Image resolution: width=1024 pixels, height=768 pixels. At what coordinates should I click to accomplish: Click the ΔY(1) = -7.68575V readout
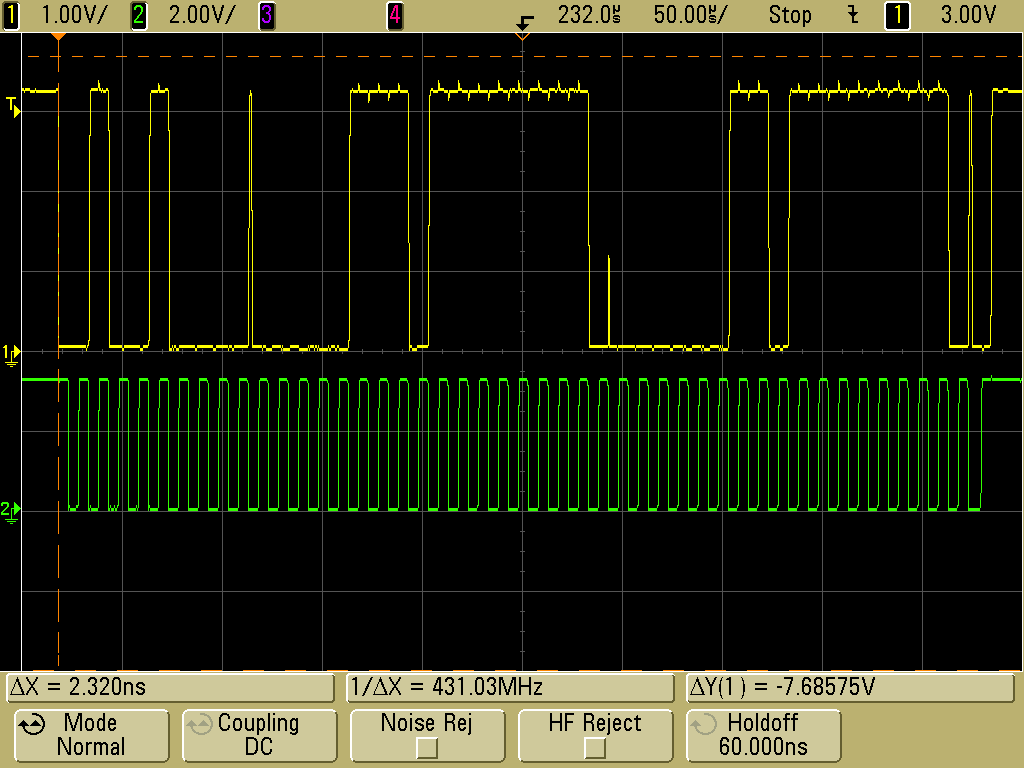(x=850, y=687)
